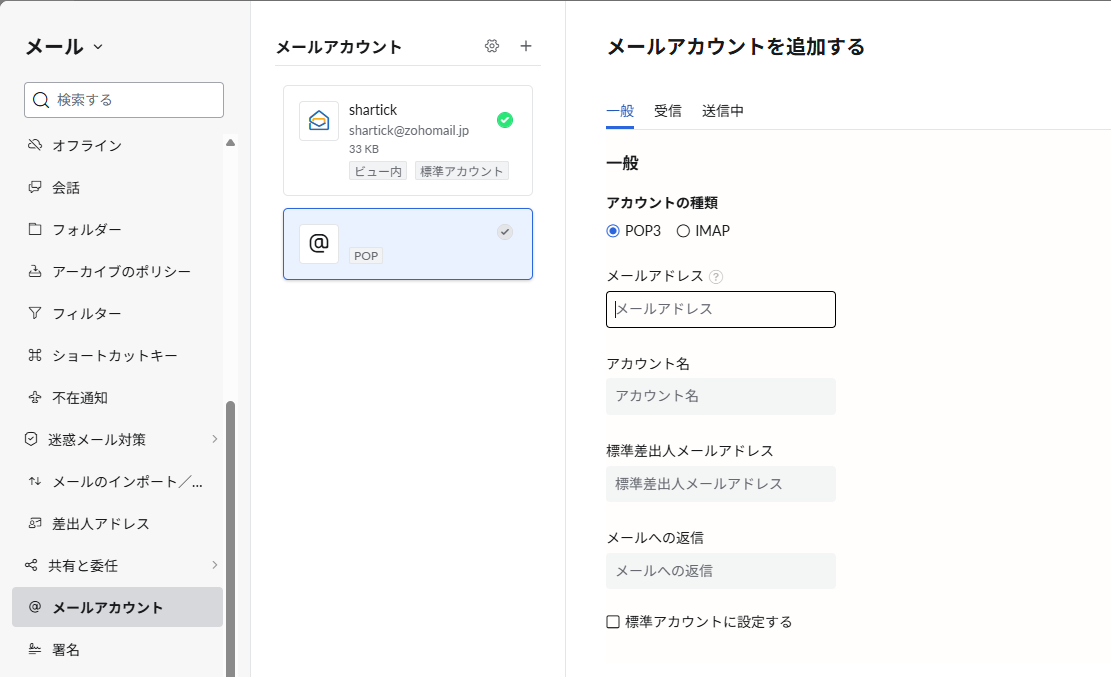Click the help icon beside メールアドレス label
This screenshot has height=677, width=1111.
click(716, 277)
